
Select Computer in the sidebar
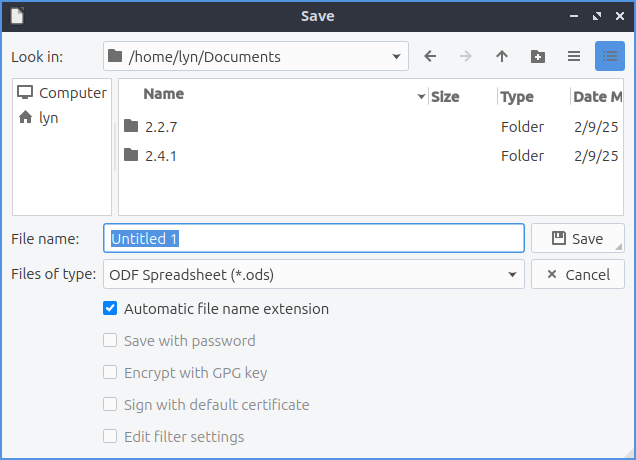click(x=62, y=93)
